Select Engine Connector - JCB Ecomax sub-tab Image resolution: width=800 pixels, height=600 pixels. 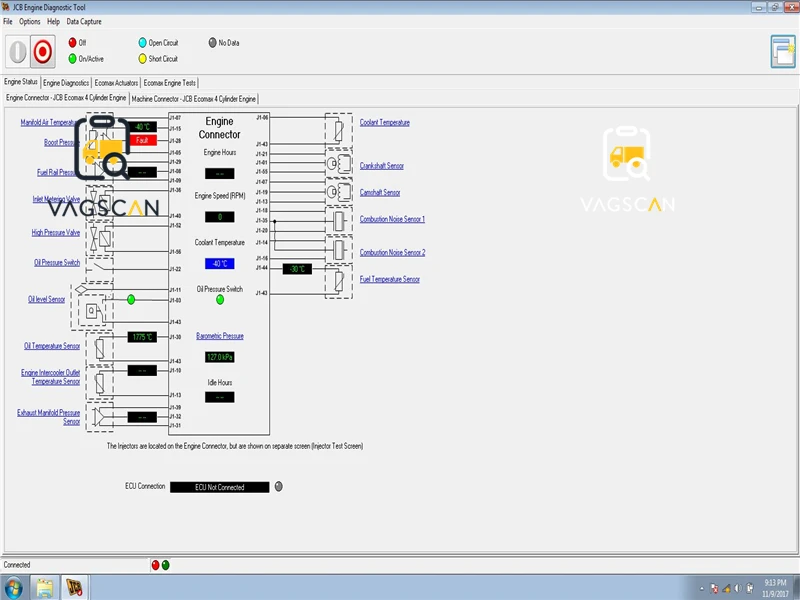point(66,98)
